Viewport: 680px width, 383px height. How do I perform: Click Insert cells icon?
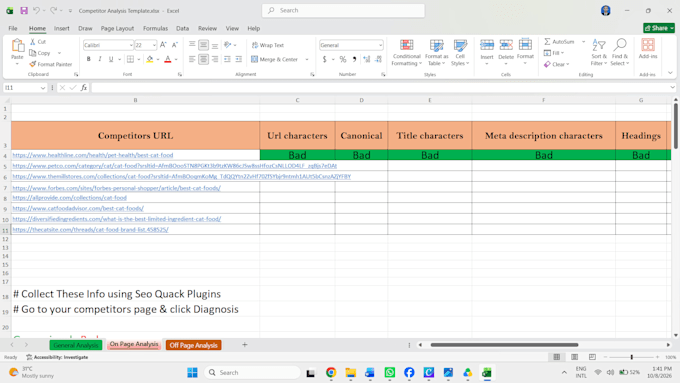tap(487, 45)
